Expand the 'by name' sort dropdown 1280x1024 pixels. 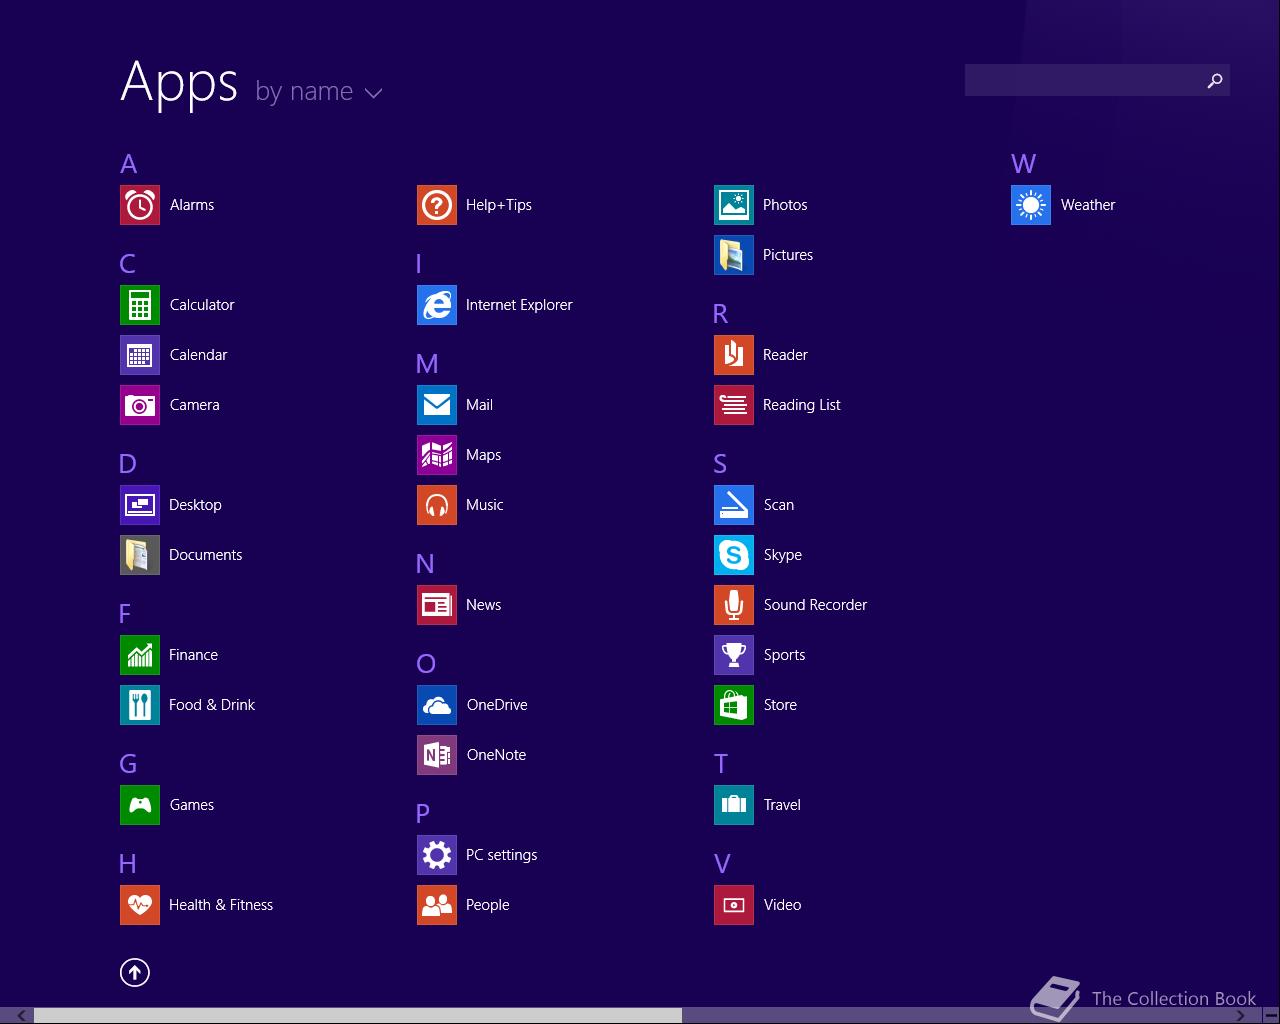tap(319, 92)
